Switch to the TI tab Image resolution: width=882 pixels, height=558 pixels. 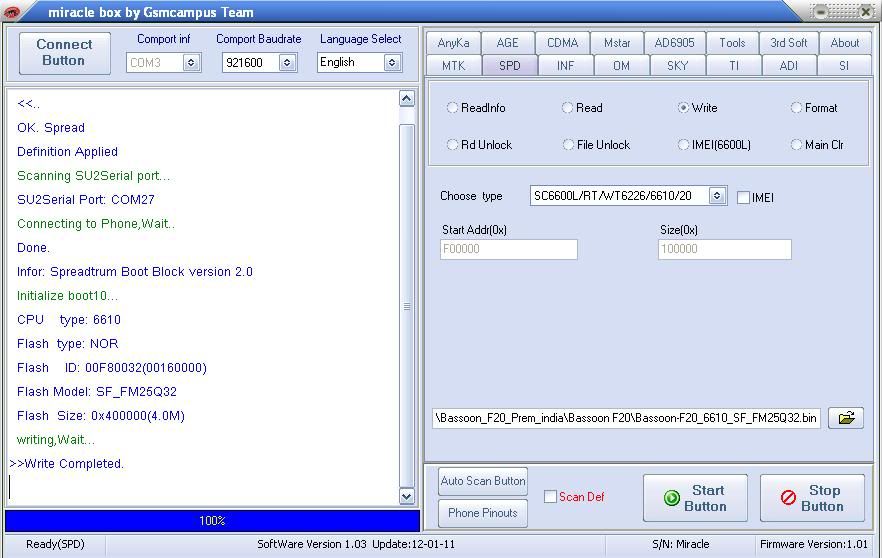tap(734, 66)
